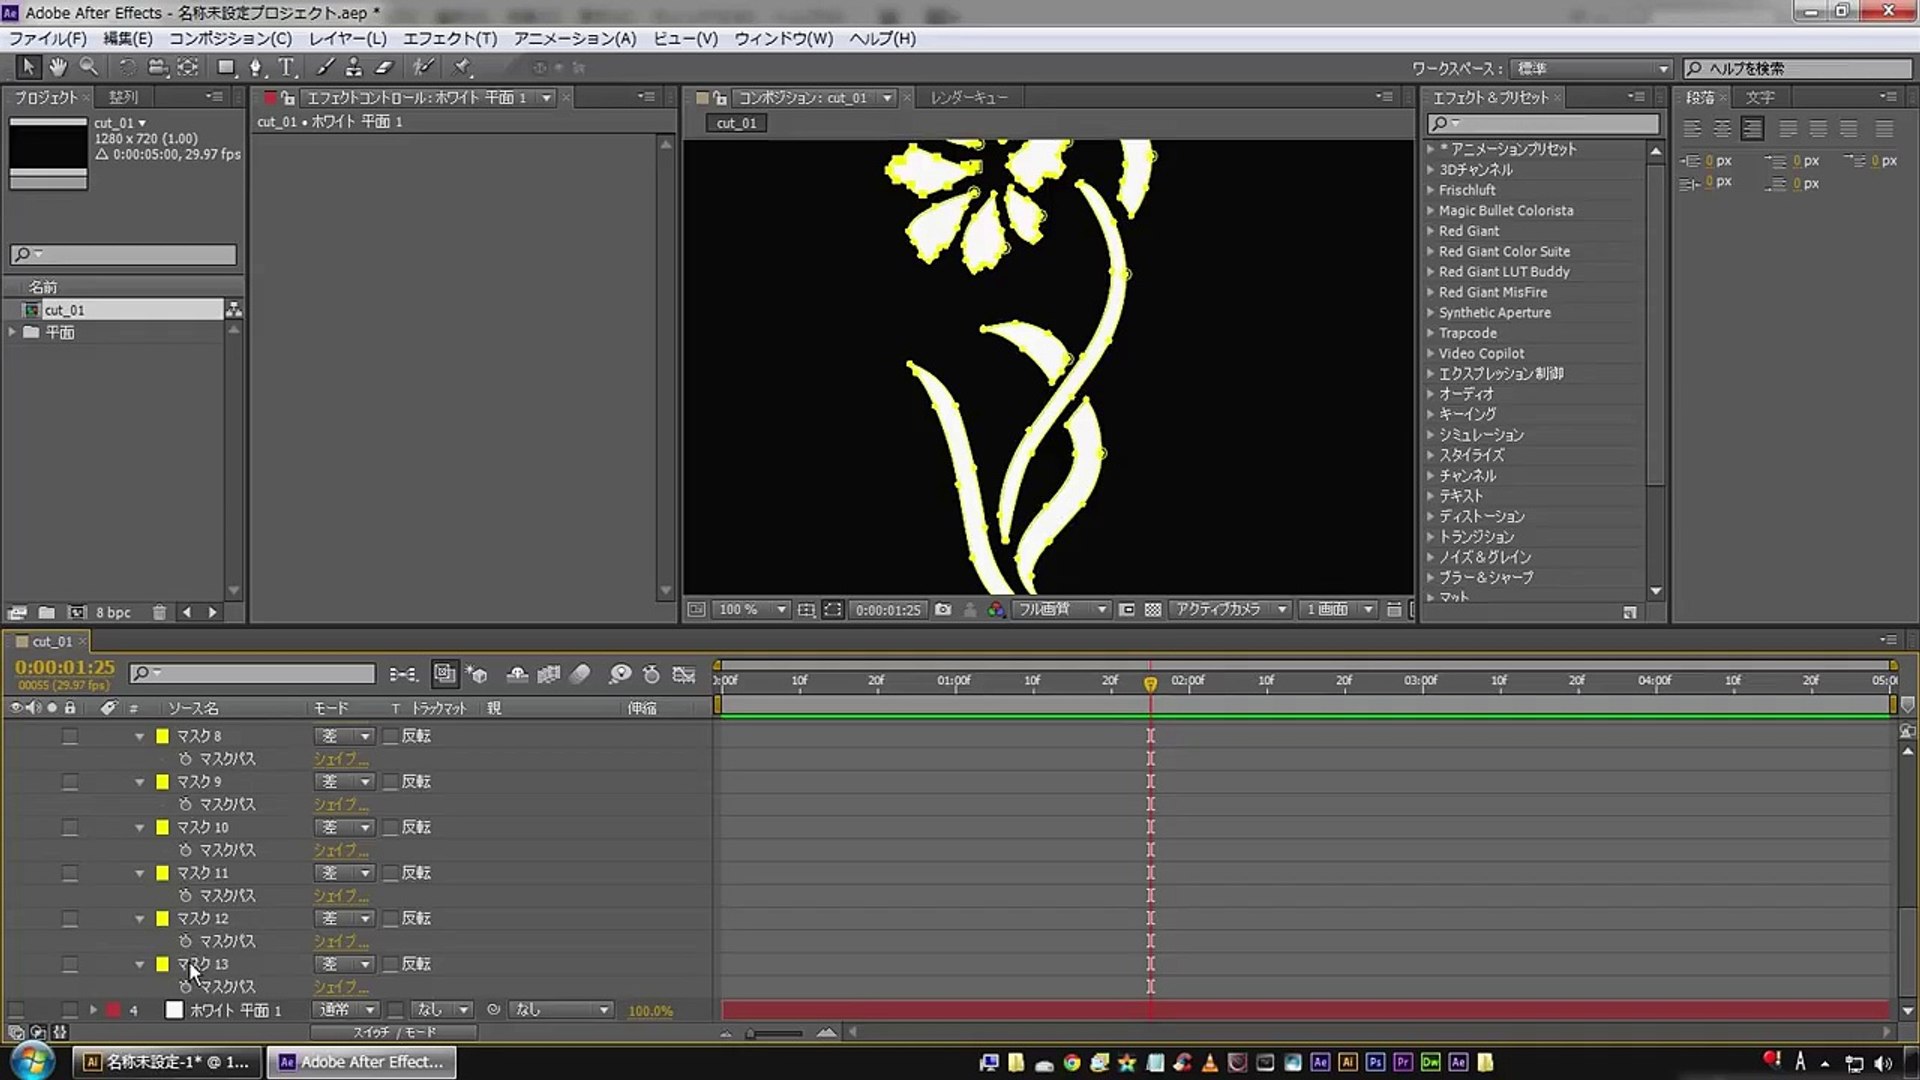Toggle transparency grid in composition viewer
Screen dimensions: 1920x1080
(x=1153, y=609)
